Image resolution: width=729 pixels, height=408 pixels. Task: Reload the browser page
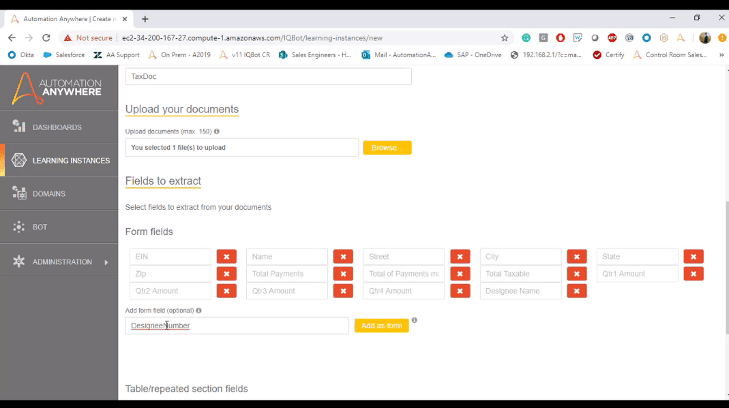tap(46, 38)
